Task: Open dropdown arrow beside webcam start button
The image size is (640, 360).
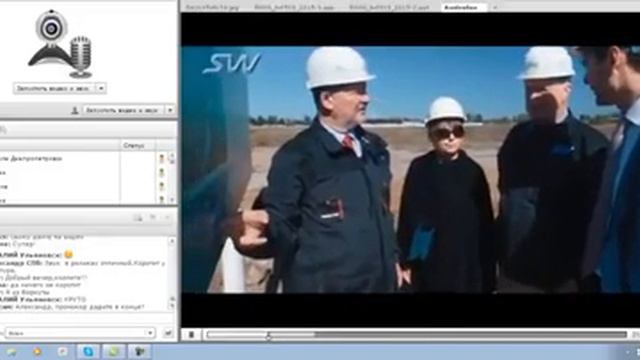Action: [x=101, y=88]
